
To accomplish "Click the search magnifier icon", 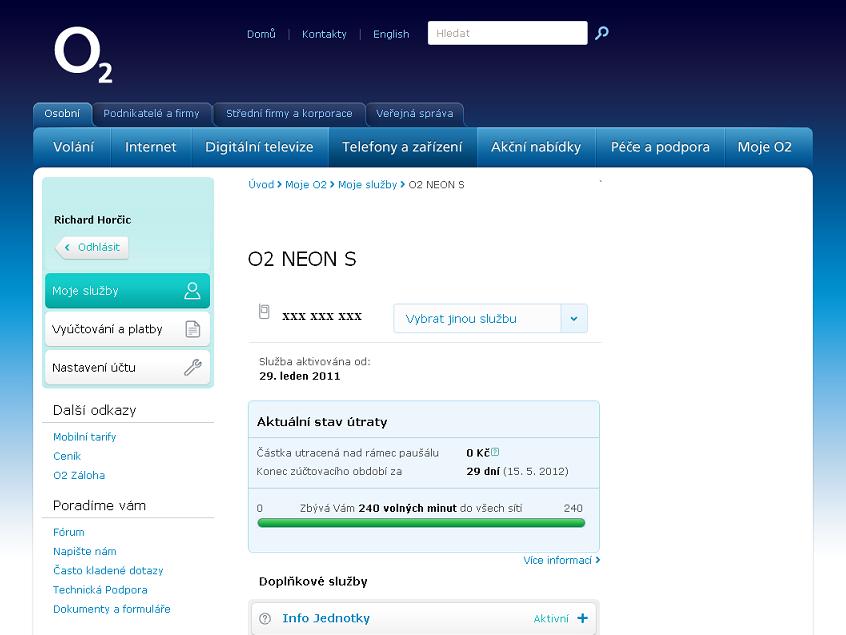I will (602, 33).
